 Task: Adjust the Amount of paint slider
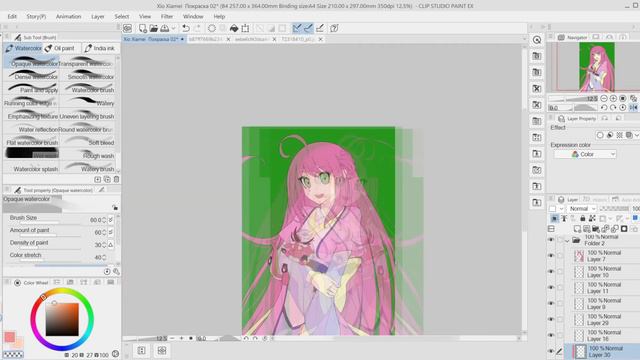pyautogui.click(x=50, y=235)
